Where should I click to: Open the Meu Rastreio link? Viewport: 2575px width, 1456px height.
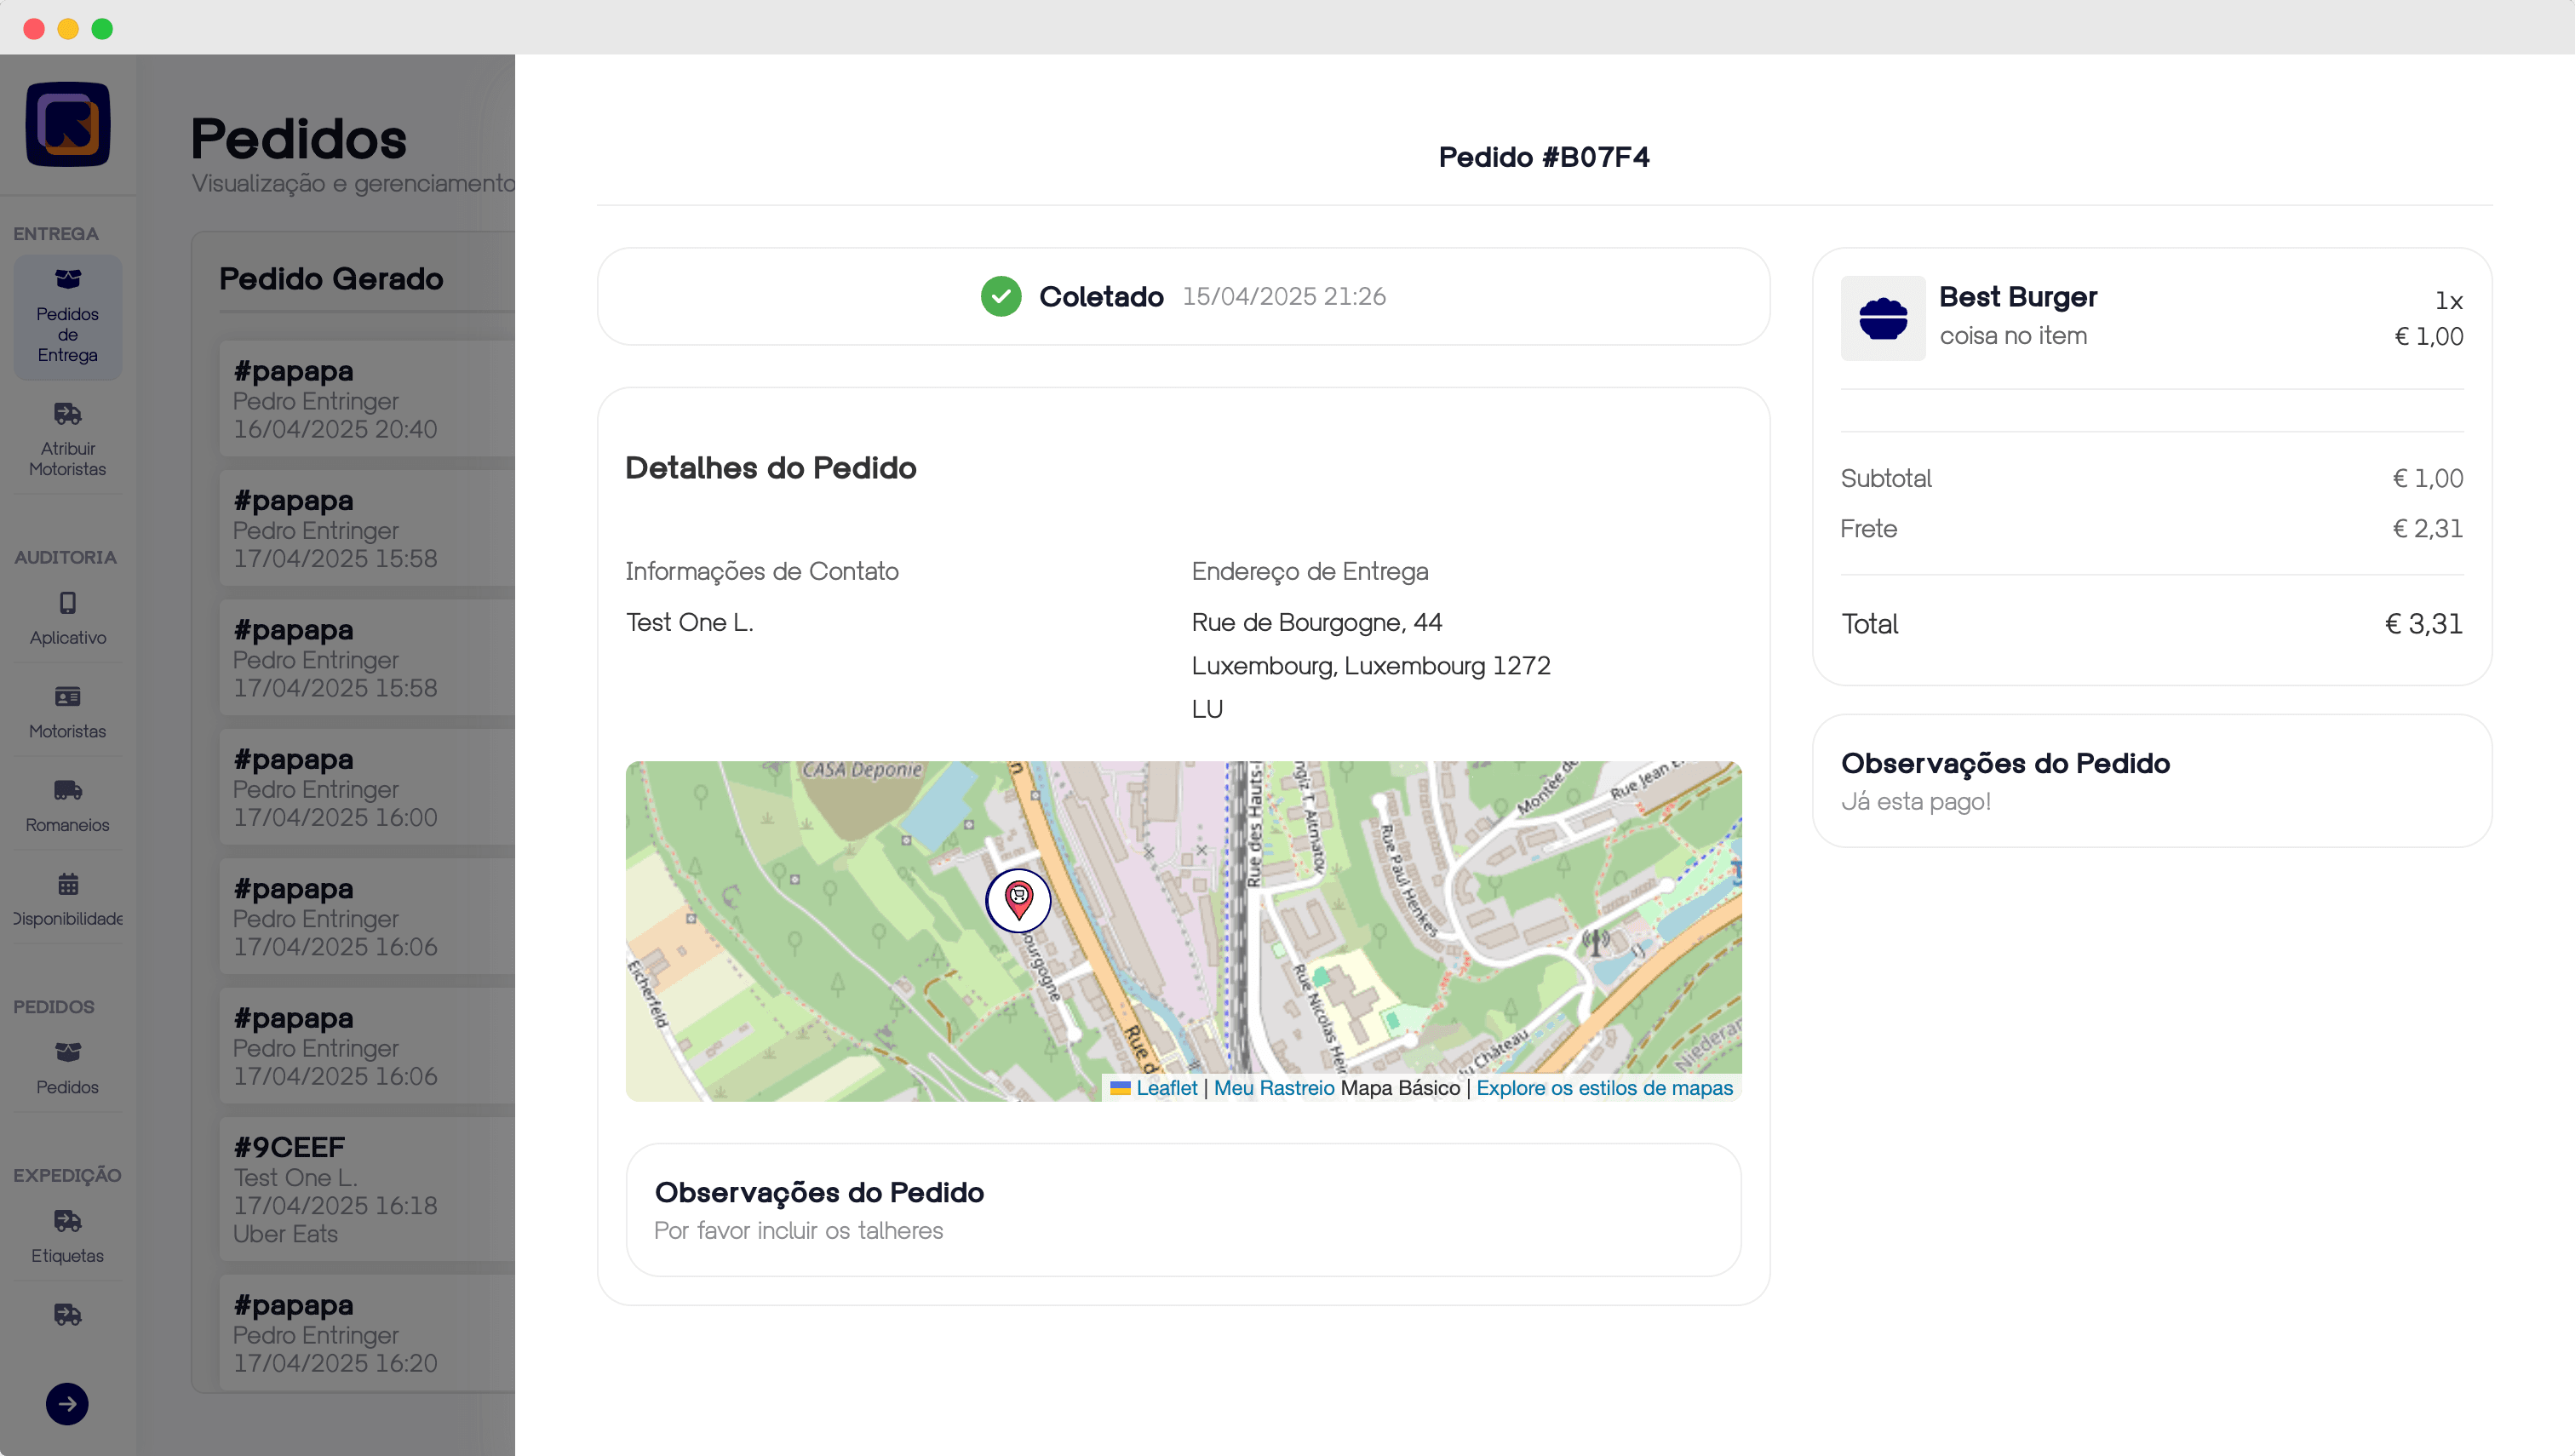point(1274,1088)
